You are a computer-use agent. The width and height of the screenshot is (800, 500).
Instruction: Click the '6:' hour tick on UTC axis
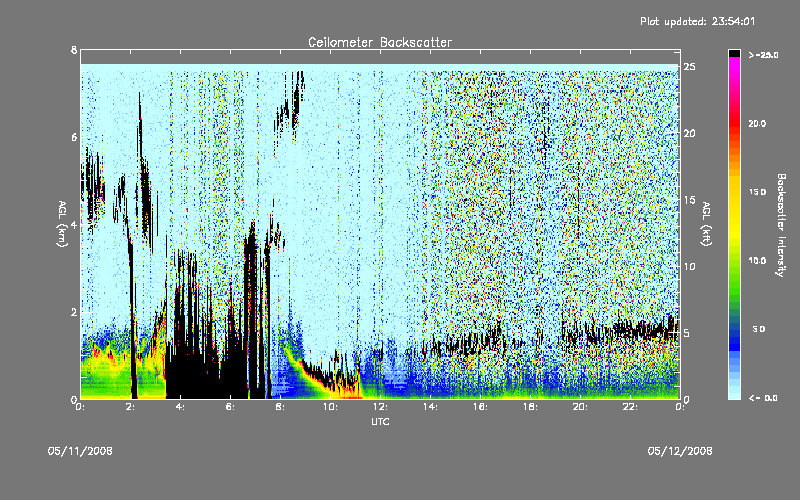point(230,407)
